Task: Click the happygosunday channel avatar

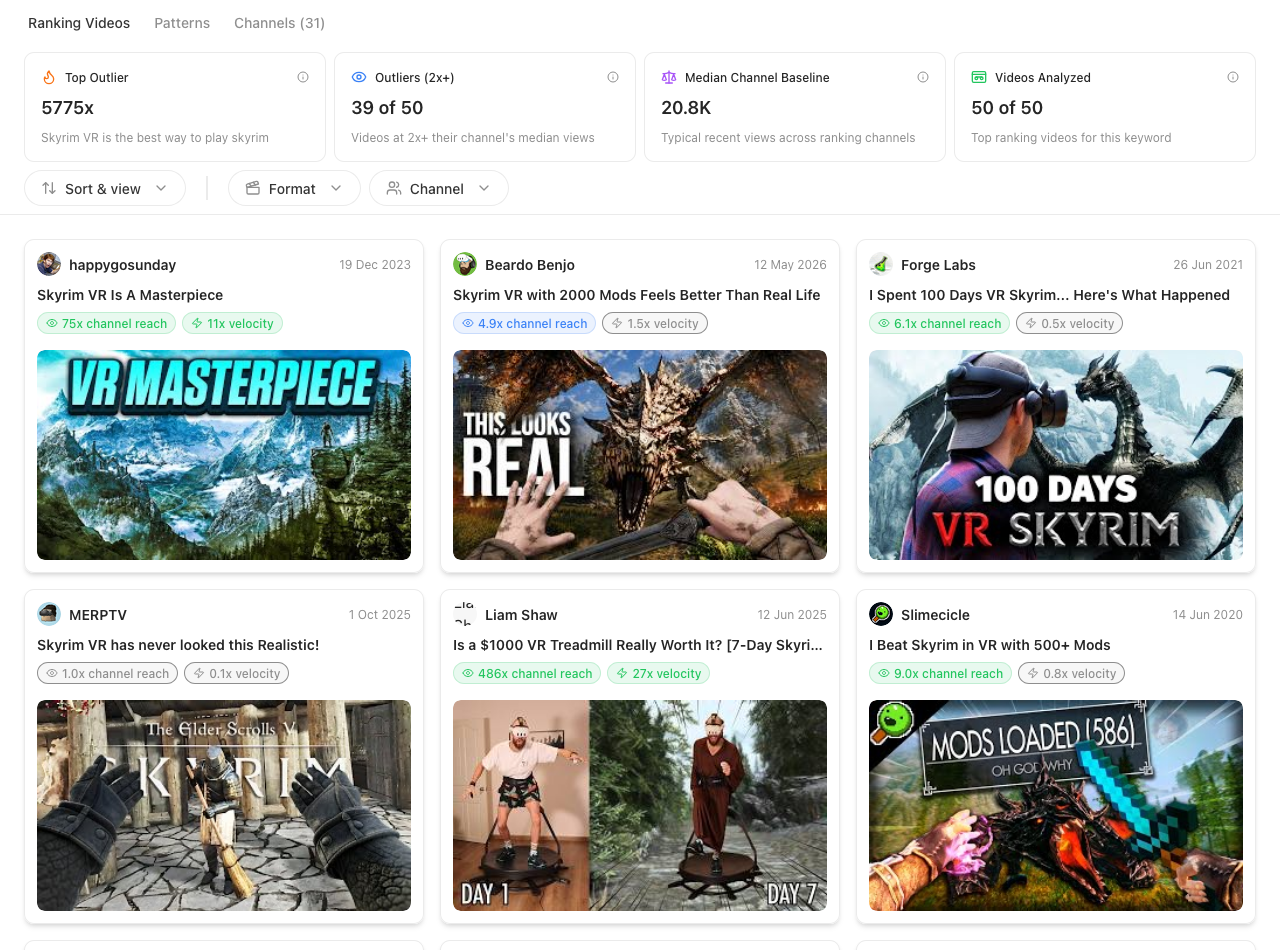Action: (49, 264)
